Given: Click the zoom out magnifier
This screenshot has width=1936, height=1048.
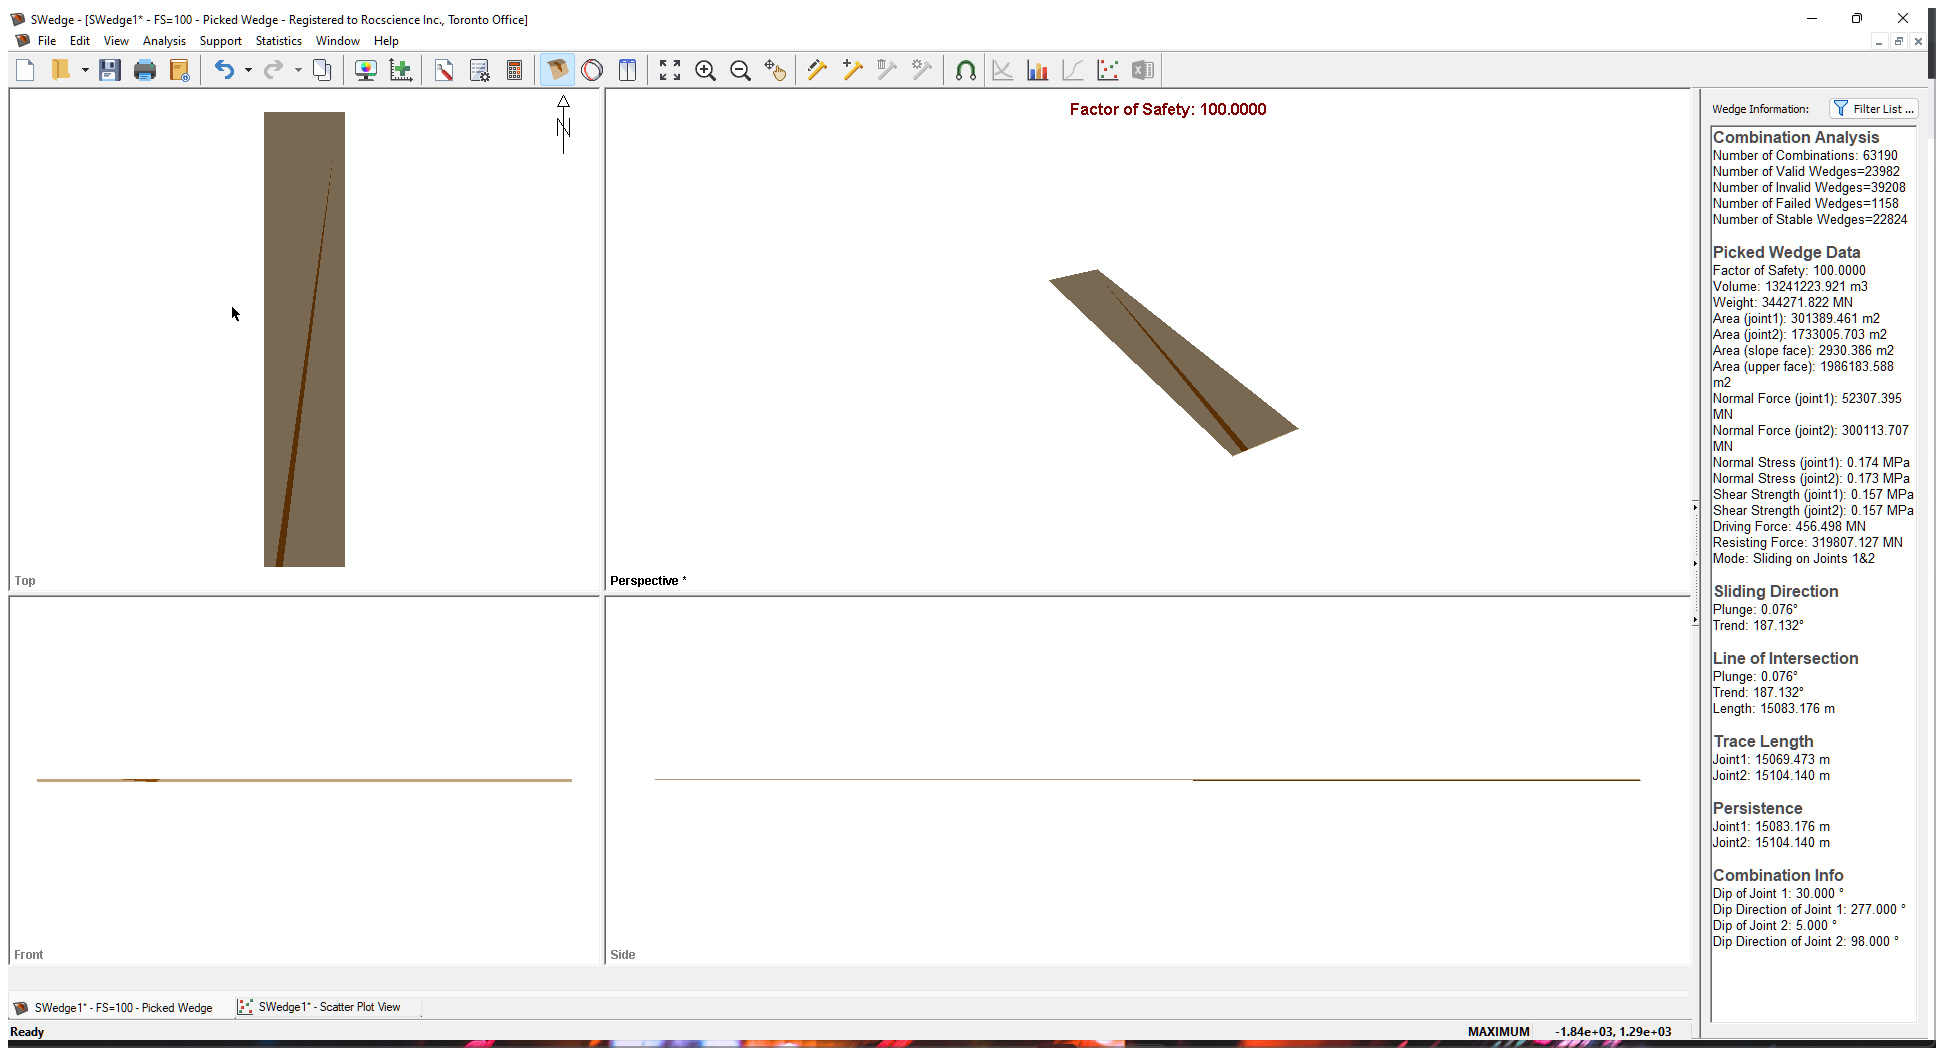Looking at the screenshot, I should click(740, 70).
